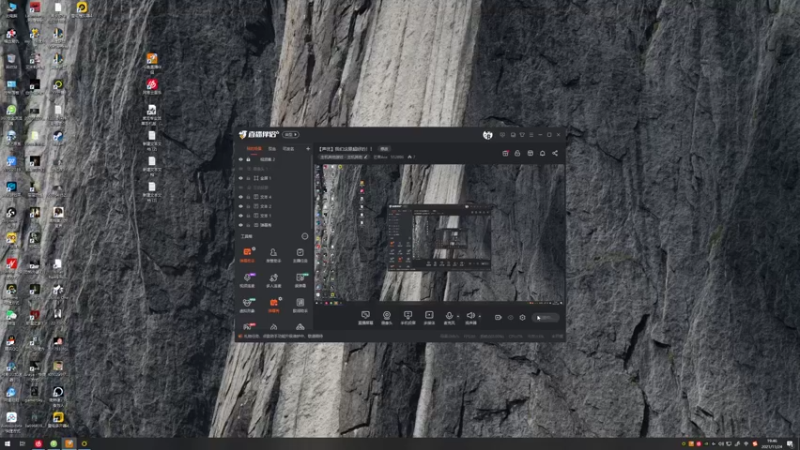Open the square chart toolbox tool
This screenshot has width=800, height=450.
(x=300, y=305)
